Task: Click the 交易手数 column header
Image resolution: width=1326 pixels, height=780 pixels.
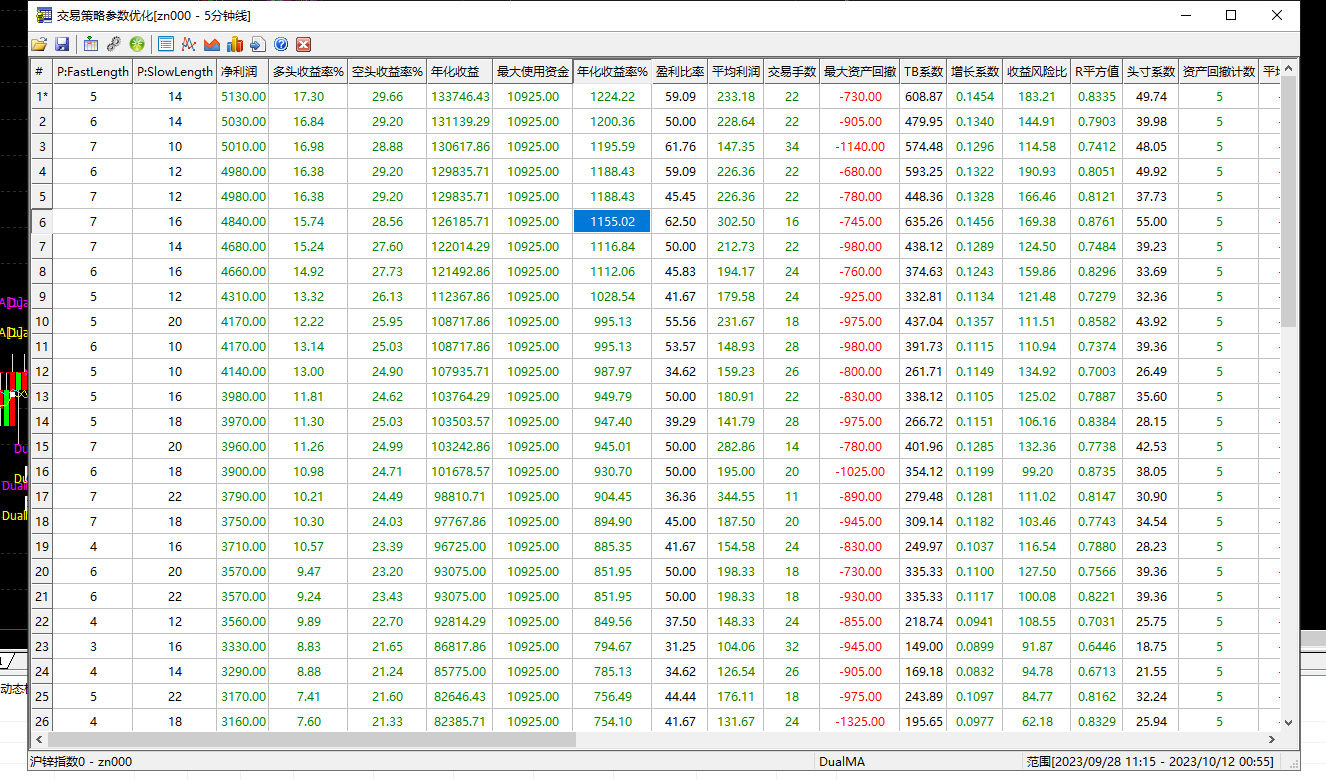Action: [792, 71]
